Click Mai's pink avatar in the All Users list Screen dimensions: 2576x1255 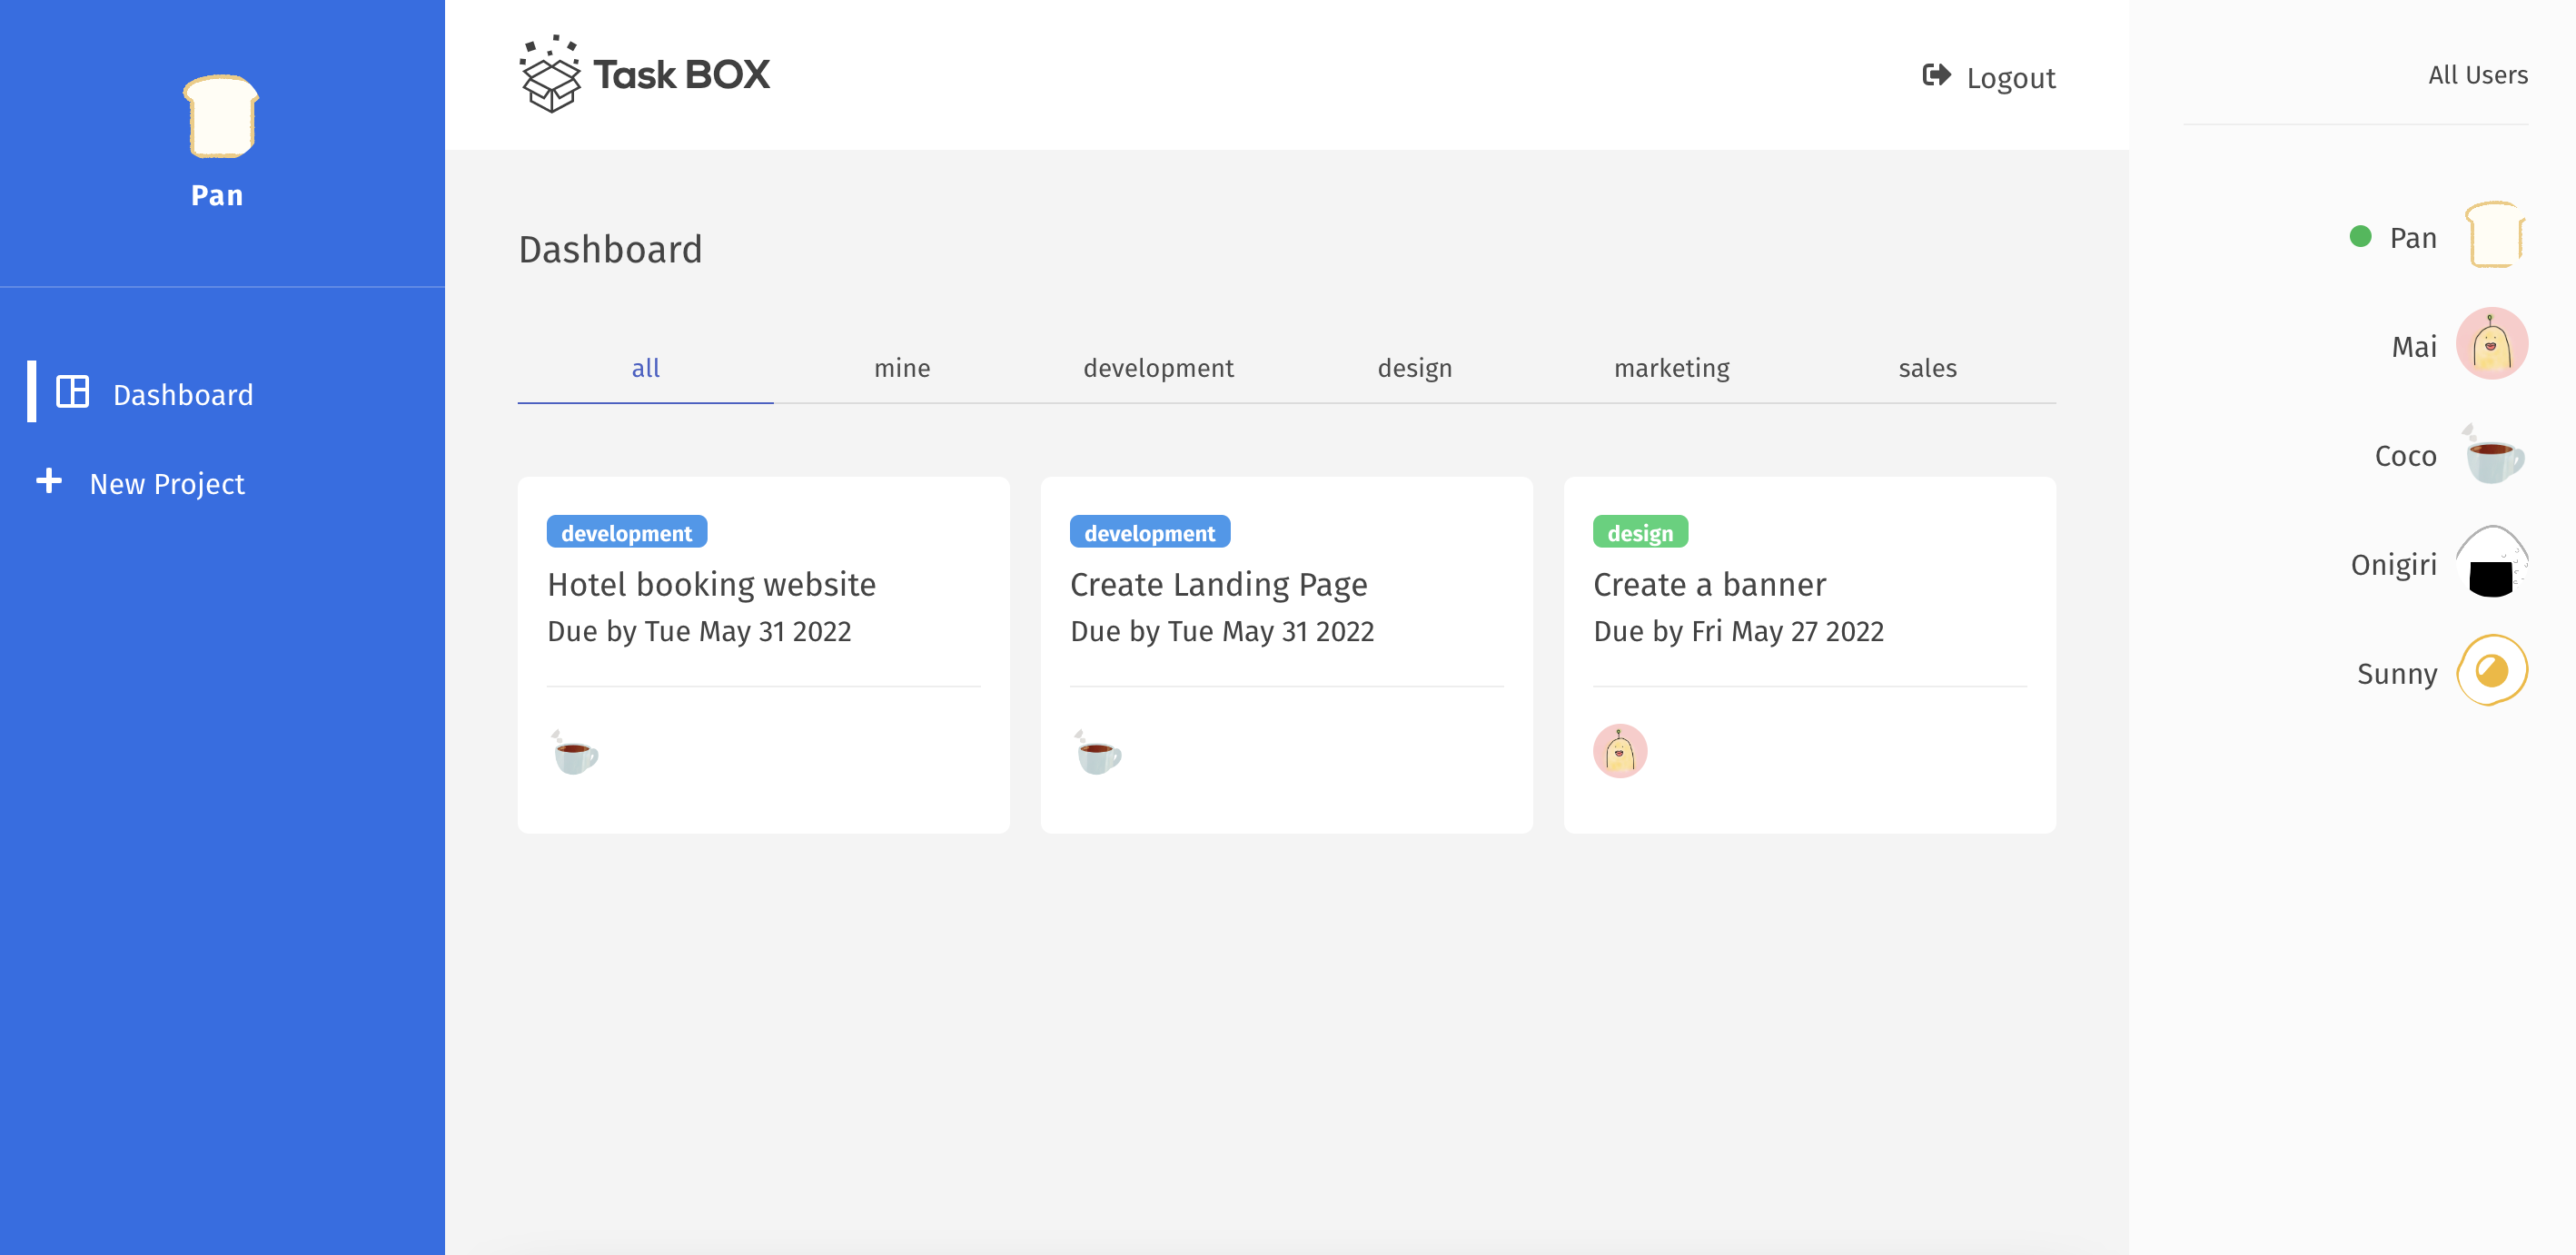[2492, 344]
